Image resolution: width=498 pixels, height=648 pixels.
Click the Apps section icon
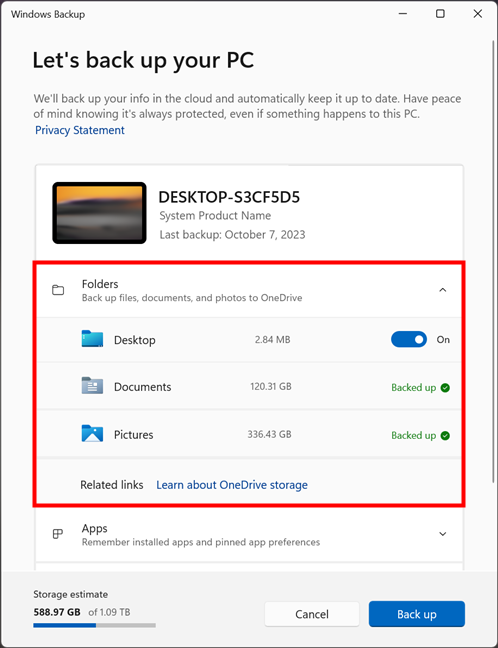coord(58,534)
